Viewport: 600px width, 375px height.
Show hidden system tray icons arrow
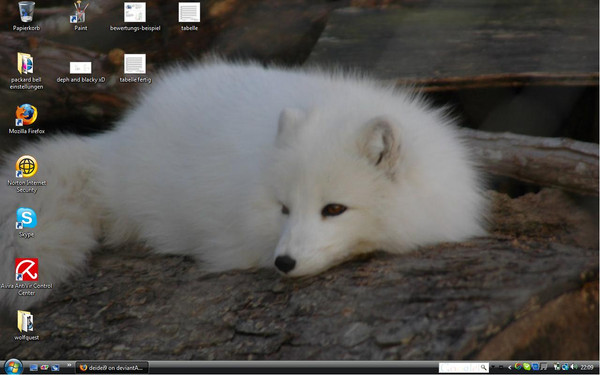(x=510, y=368)
